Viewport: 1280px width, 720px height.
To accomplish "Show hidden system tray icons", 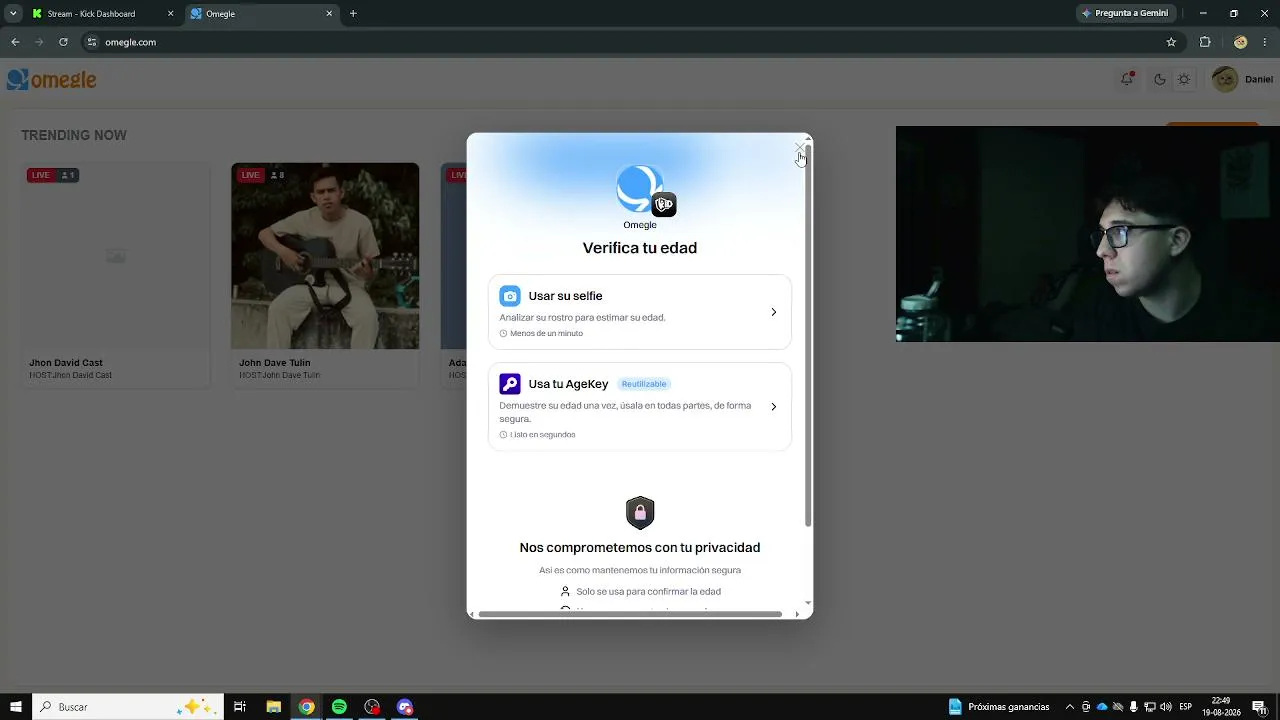I will pyautogui.click(x=1070, y=707).
